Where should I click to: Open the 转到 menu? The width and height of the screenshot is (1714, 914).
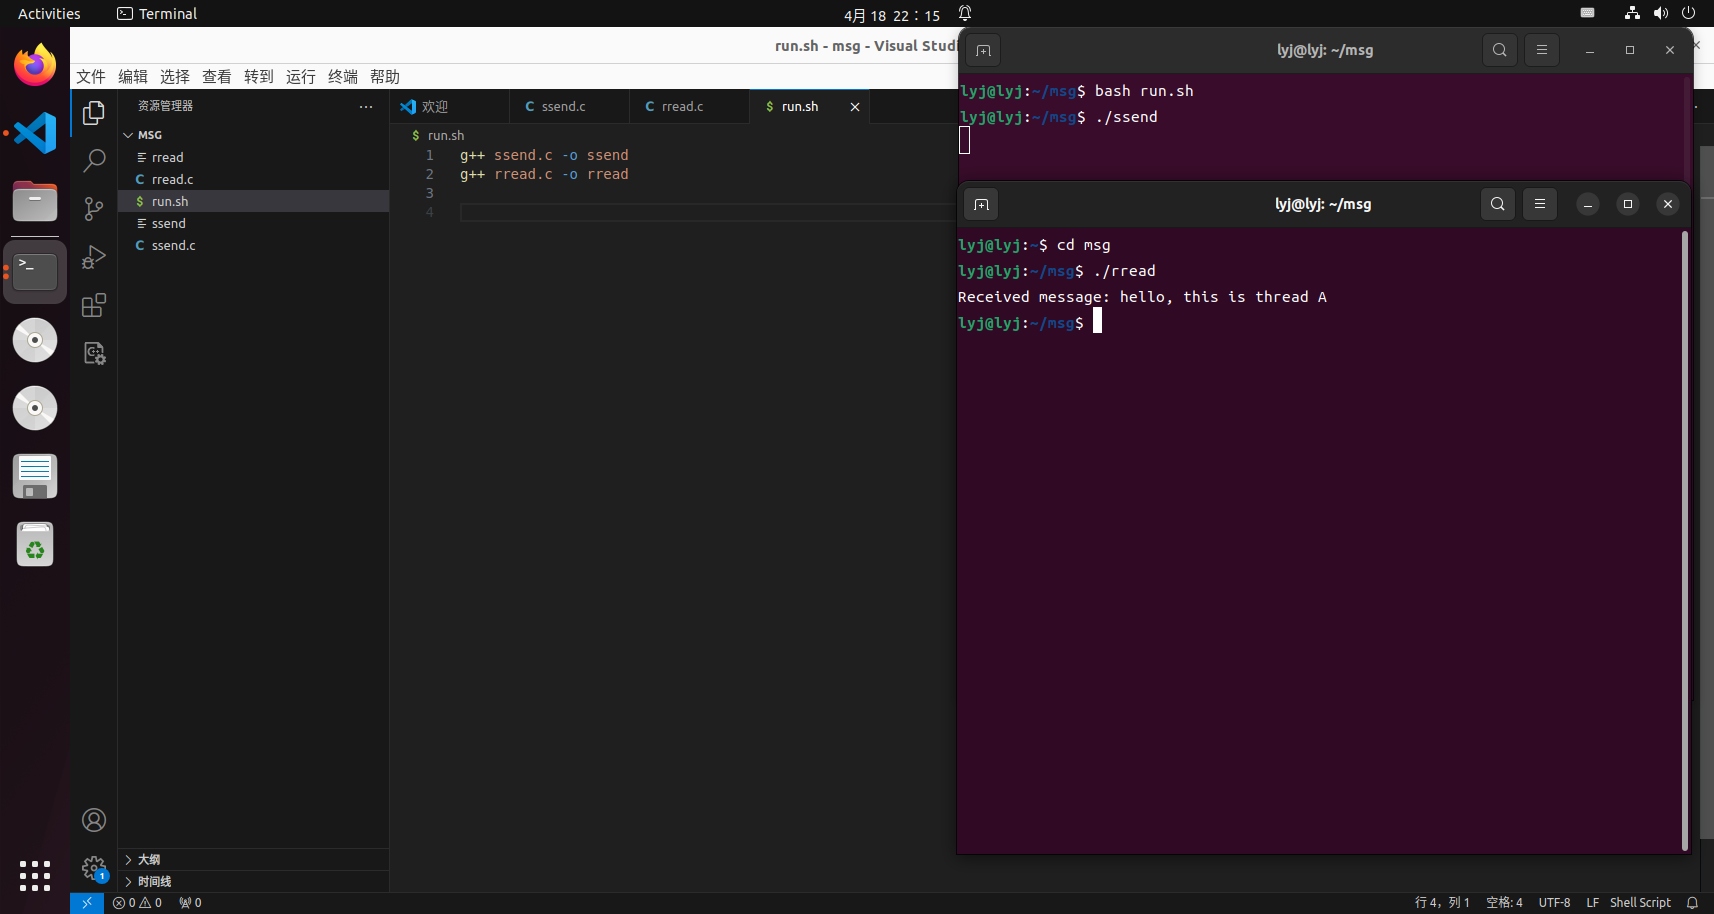point(259,77)
